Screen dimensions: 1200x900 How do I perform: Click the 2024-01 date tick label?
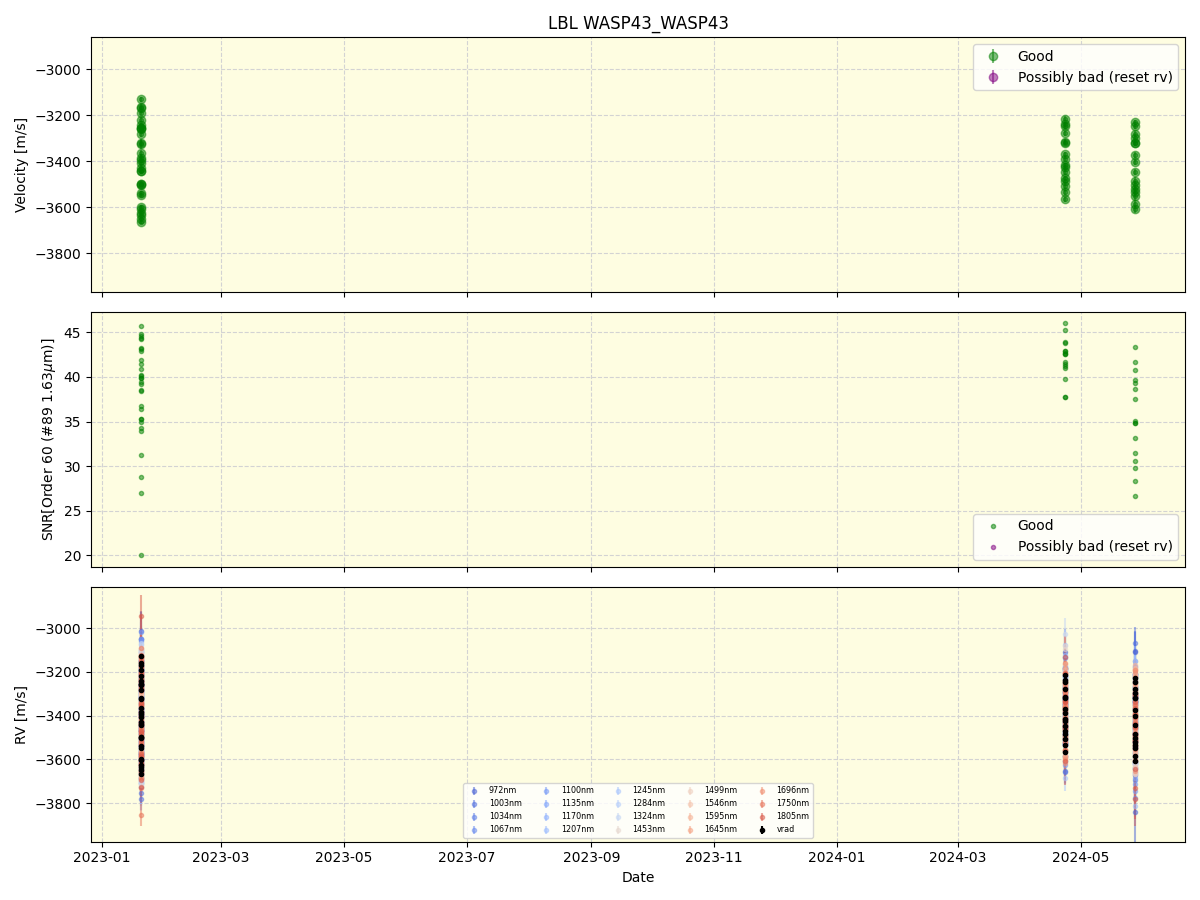(837, 857)
